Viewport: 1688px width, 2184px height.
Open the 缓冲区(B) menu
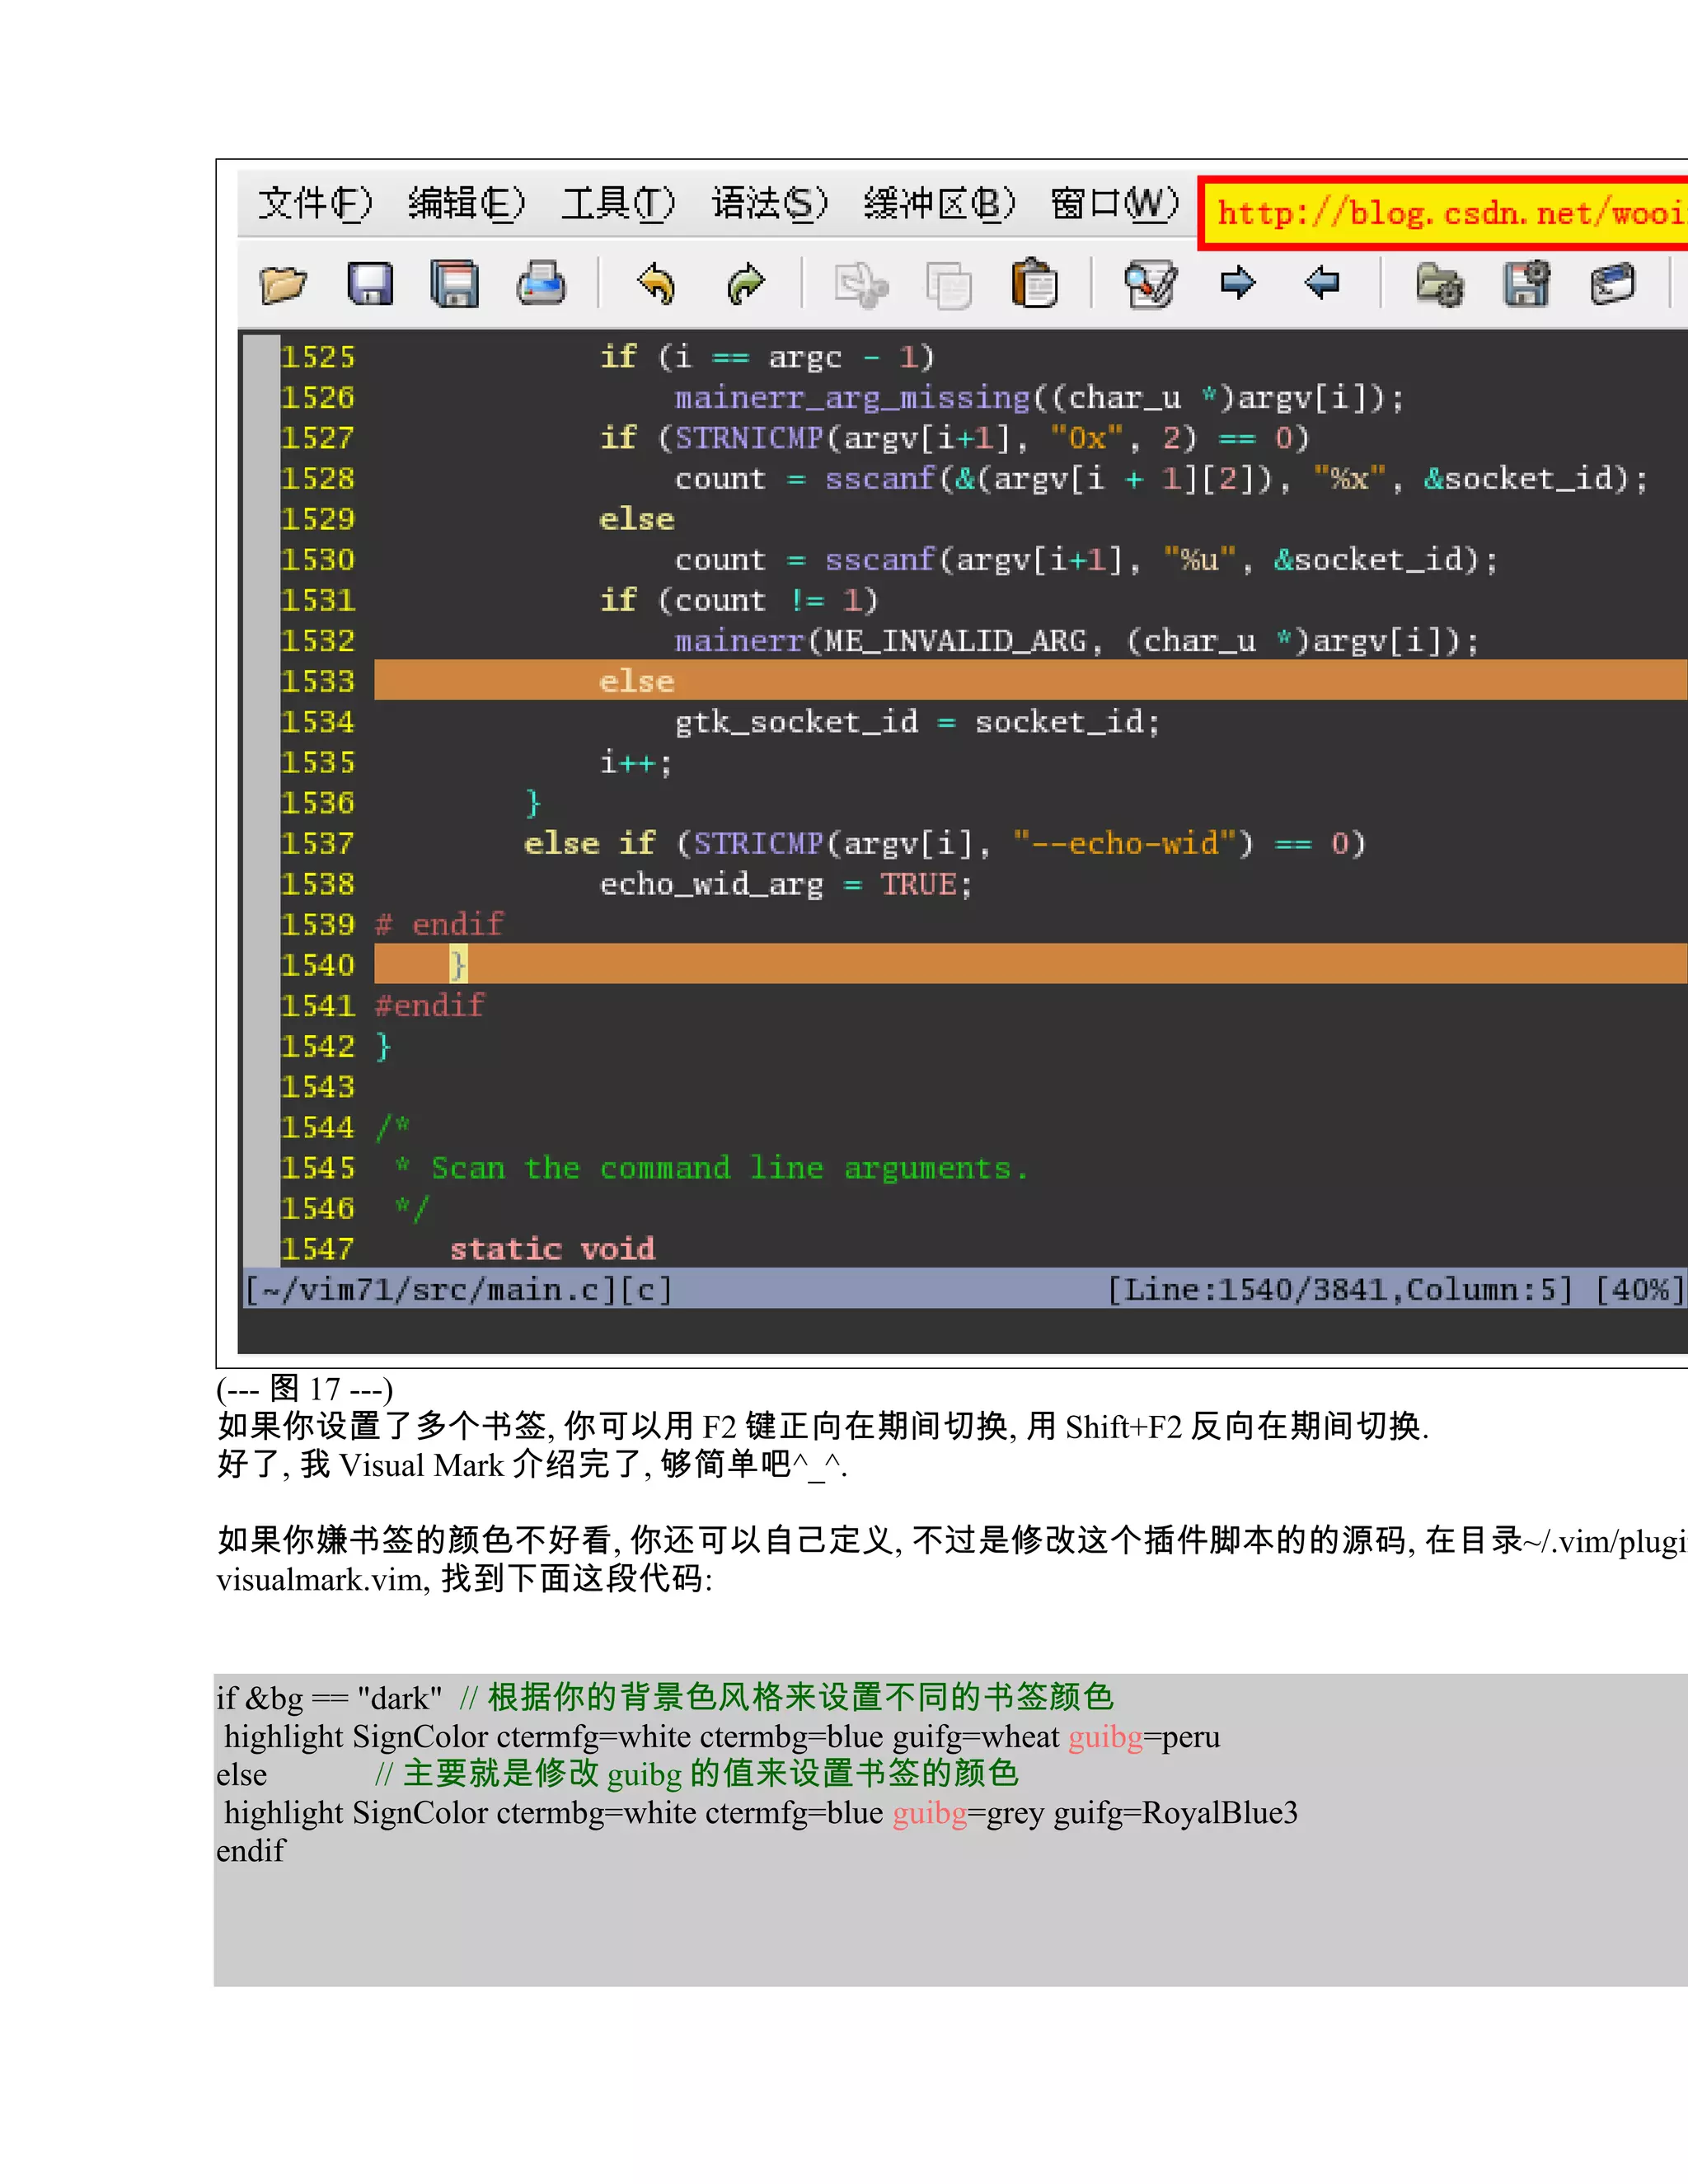[x=940, y=204]
